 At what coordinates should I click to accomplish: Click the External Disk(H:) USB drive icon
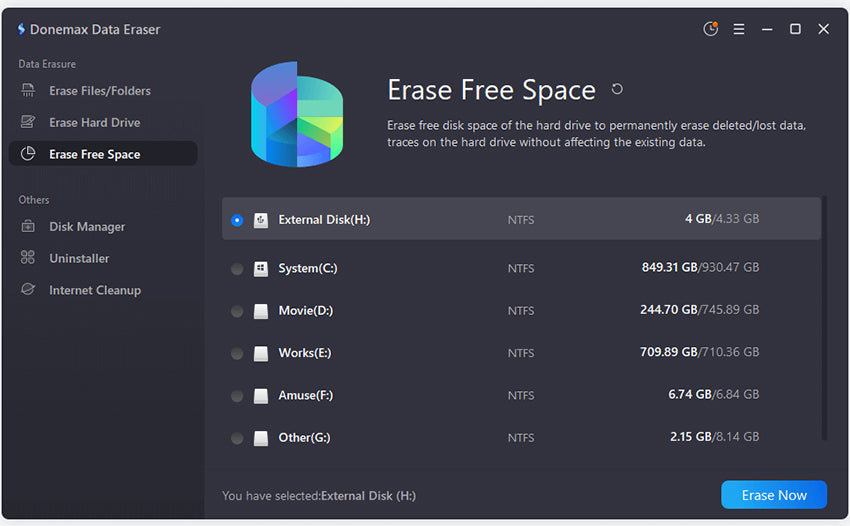pos(261,220)
